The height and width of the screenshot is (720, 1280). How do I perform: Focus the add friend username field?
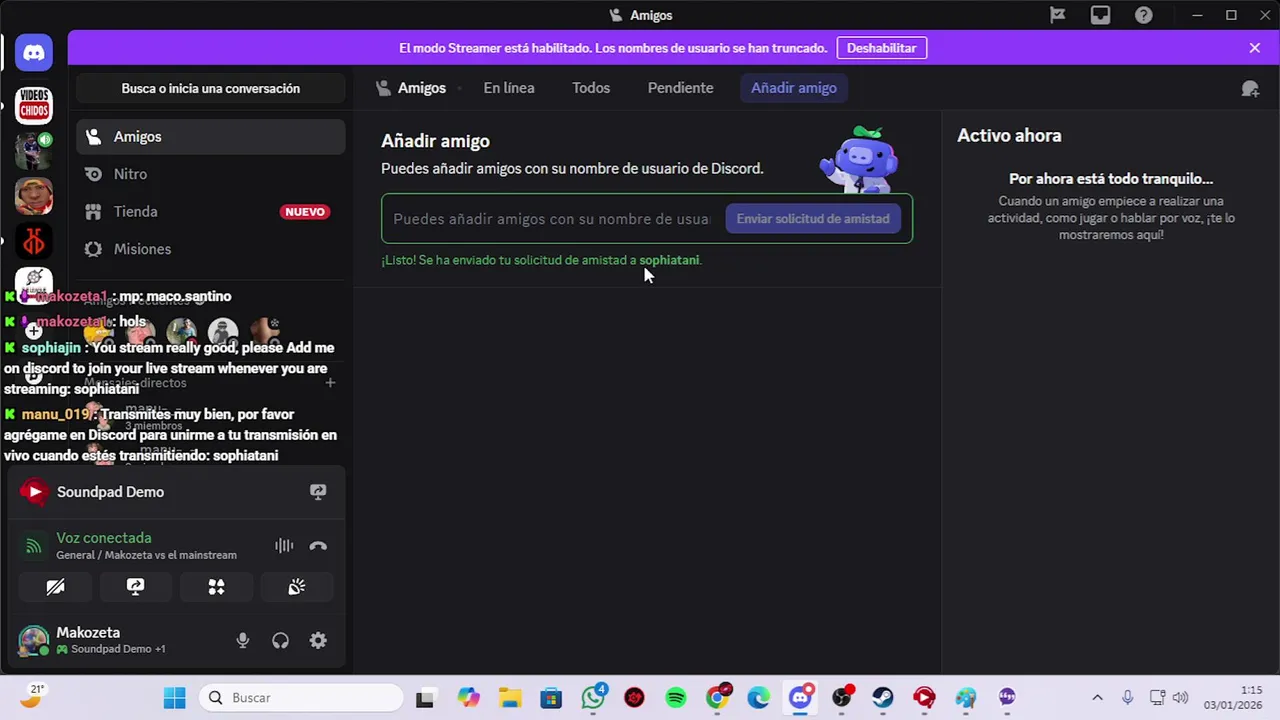pos(551,219)
